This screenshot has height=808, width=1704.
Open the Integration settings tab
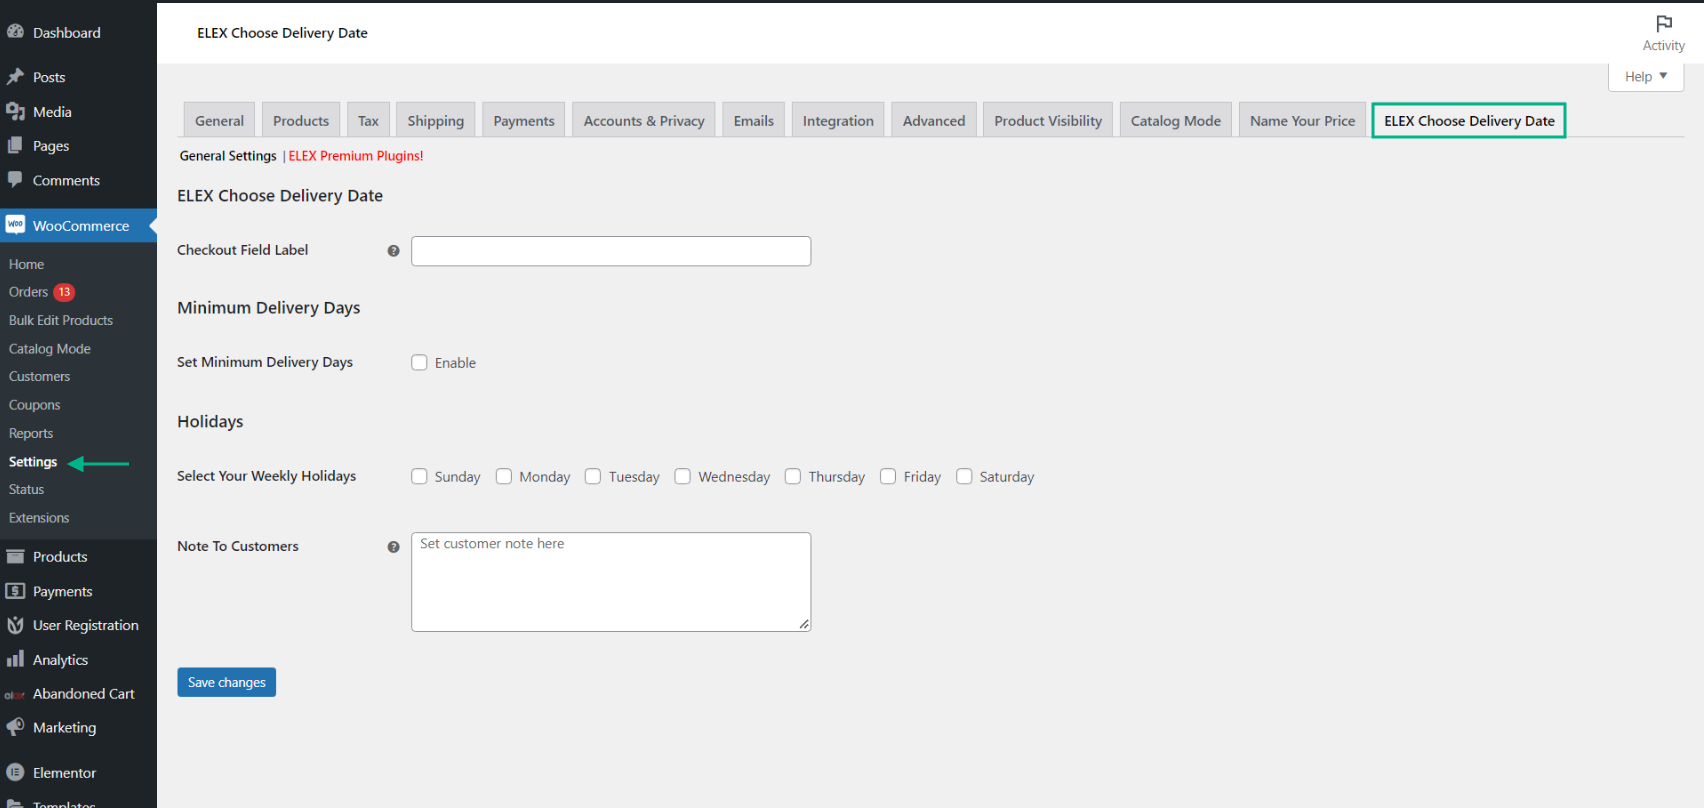coord(838,120)
